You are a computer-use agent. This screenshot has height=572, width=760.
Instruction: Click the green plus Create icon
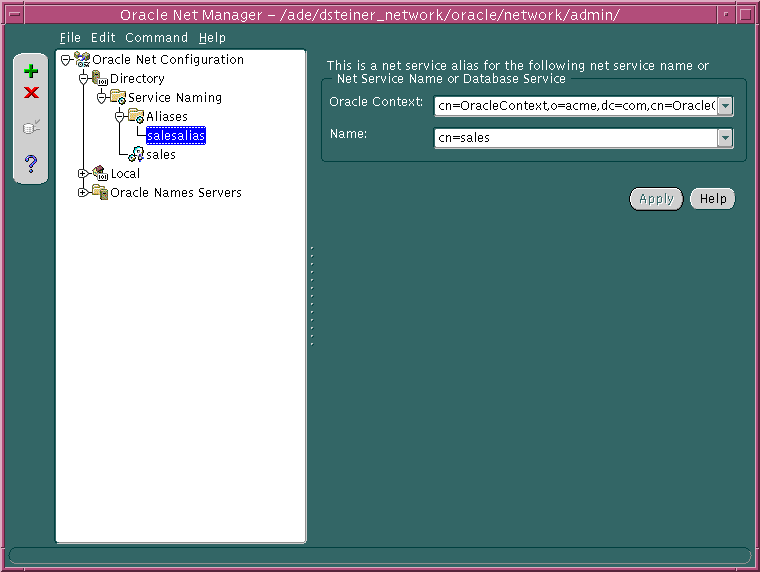click(31, 71)
